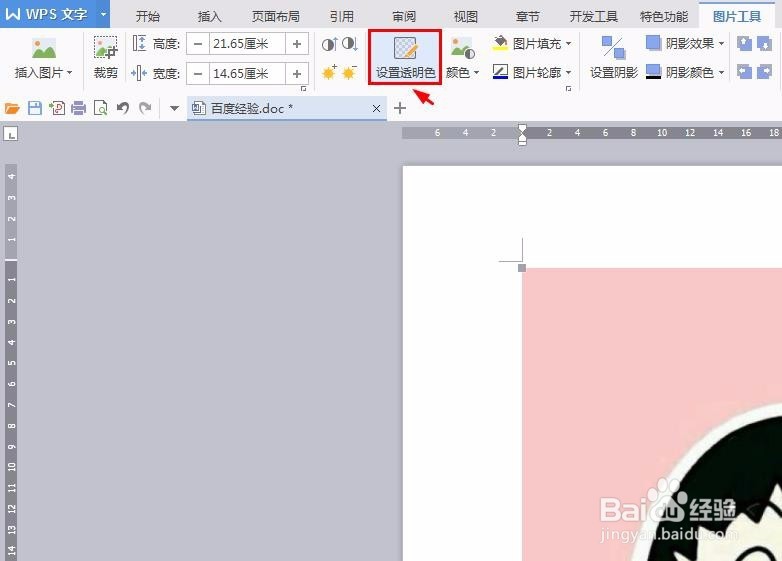Expand the 插入图片 dropdown

pos(69,73)
